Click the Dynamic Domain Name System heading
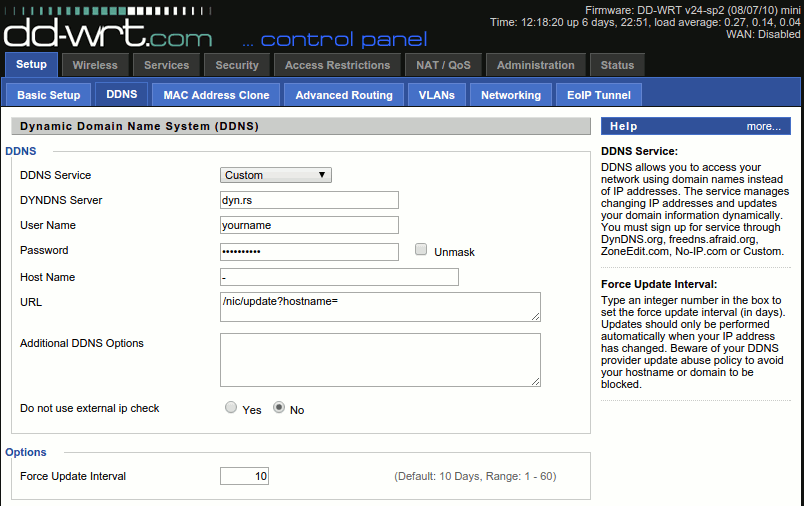This screenshot has height=506, width=804. click(x=139, y=126)
